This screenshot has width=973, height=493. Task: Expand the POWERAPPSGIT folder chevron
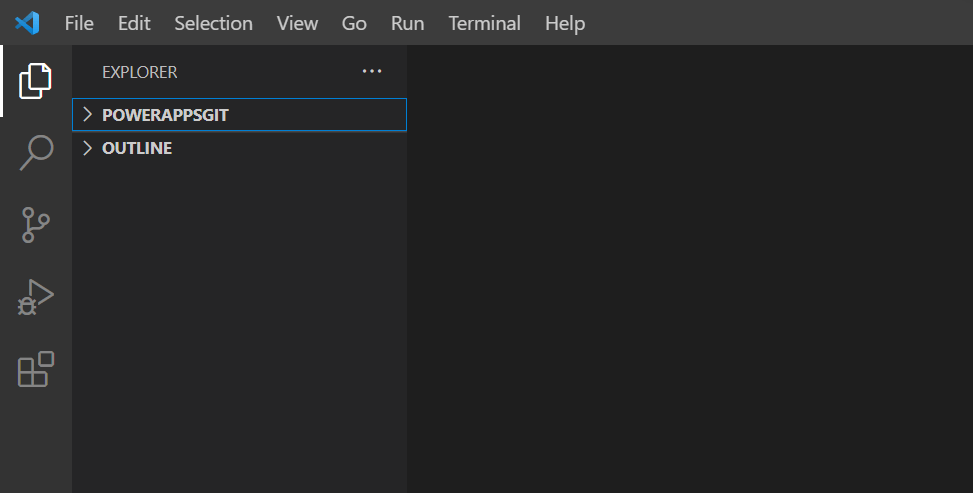[x=88, y=115]
